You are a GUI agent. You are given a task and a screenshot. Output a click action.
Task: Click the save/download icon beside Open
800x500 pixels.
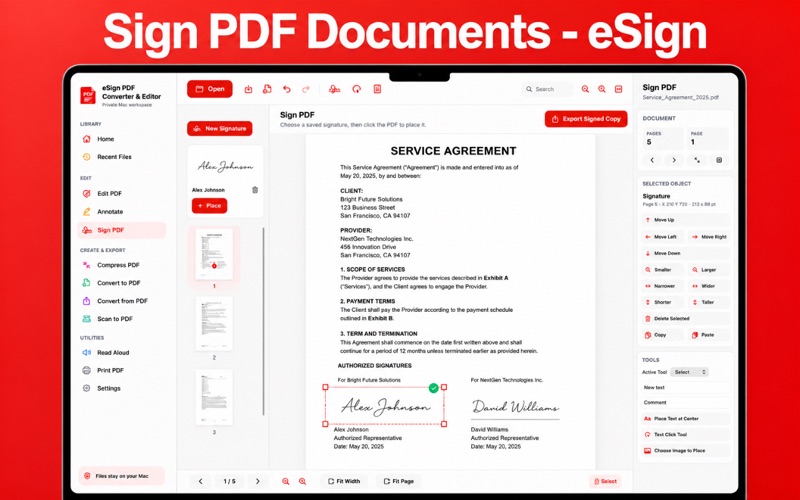(x=248, y=89)
